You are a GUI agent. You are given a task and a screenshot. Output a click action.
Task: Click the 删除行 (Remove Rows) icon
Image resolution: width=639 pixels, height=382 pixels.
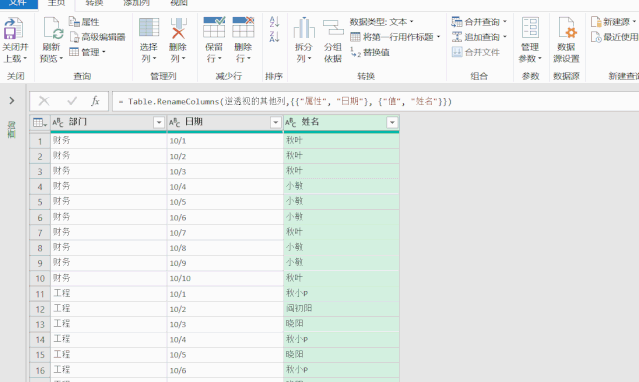(243, 28)
